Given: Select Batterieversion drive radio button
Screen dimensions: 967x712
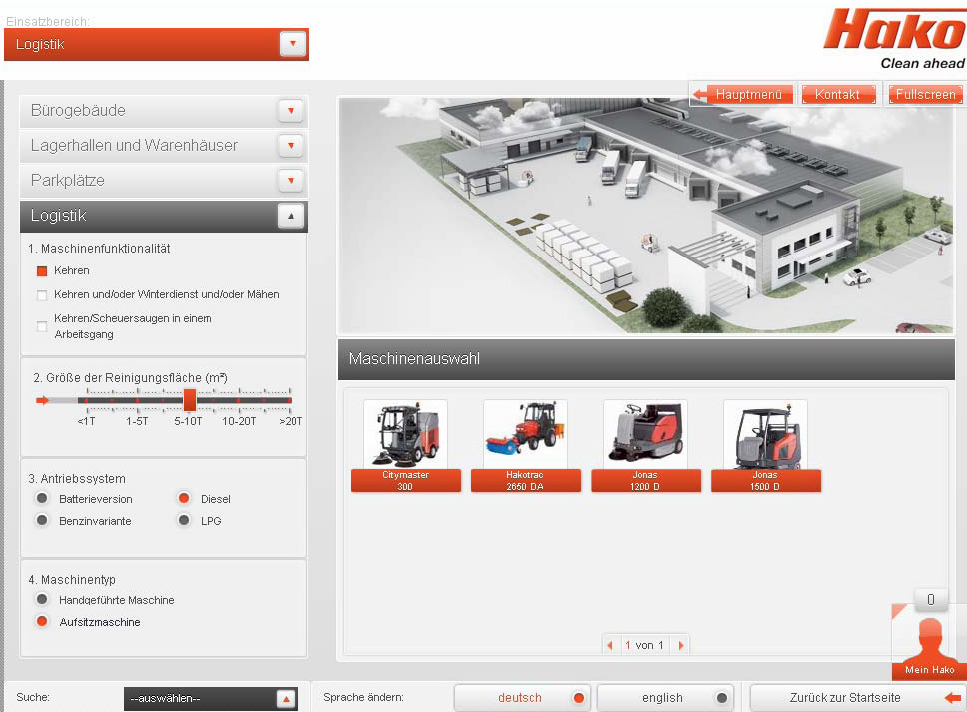Looking at the screenshot, I should pos(42,498).
